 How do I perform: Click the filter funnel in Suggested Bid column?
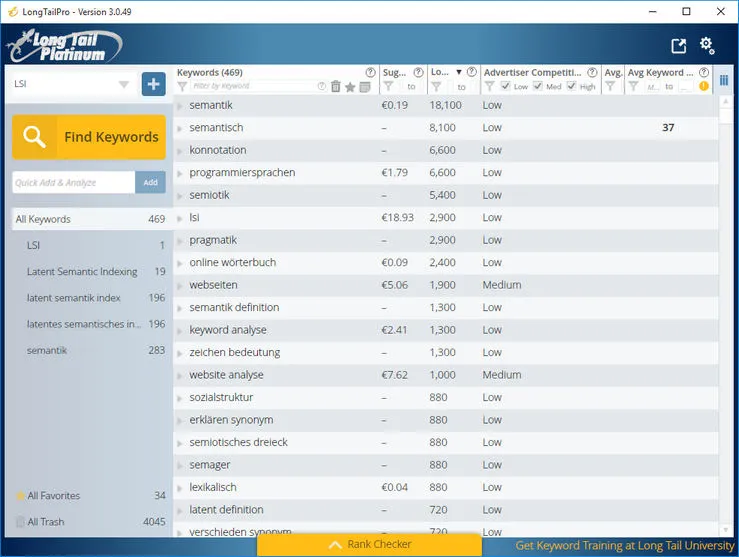pos(388,87)
